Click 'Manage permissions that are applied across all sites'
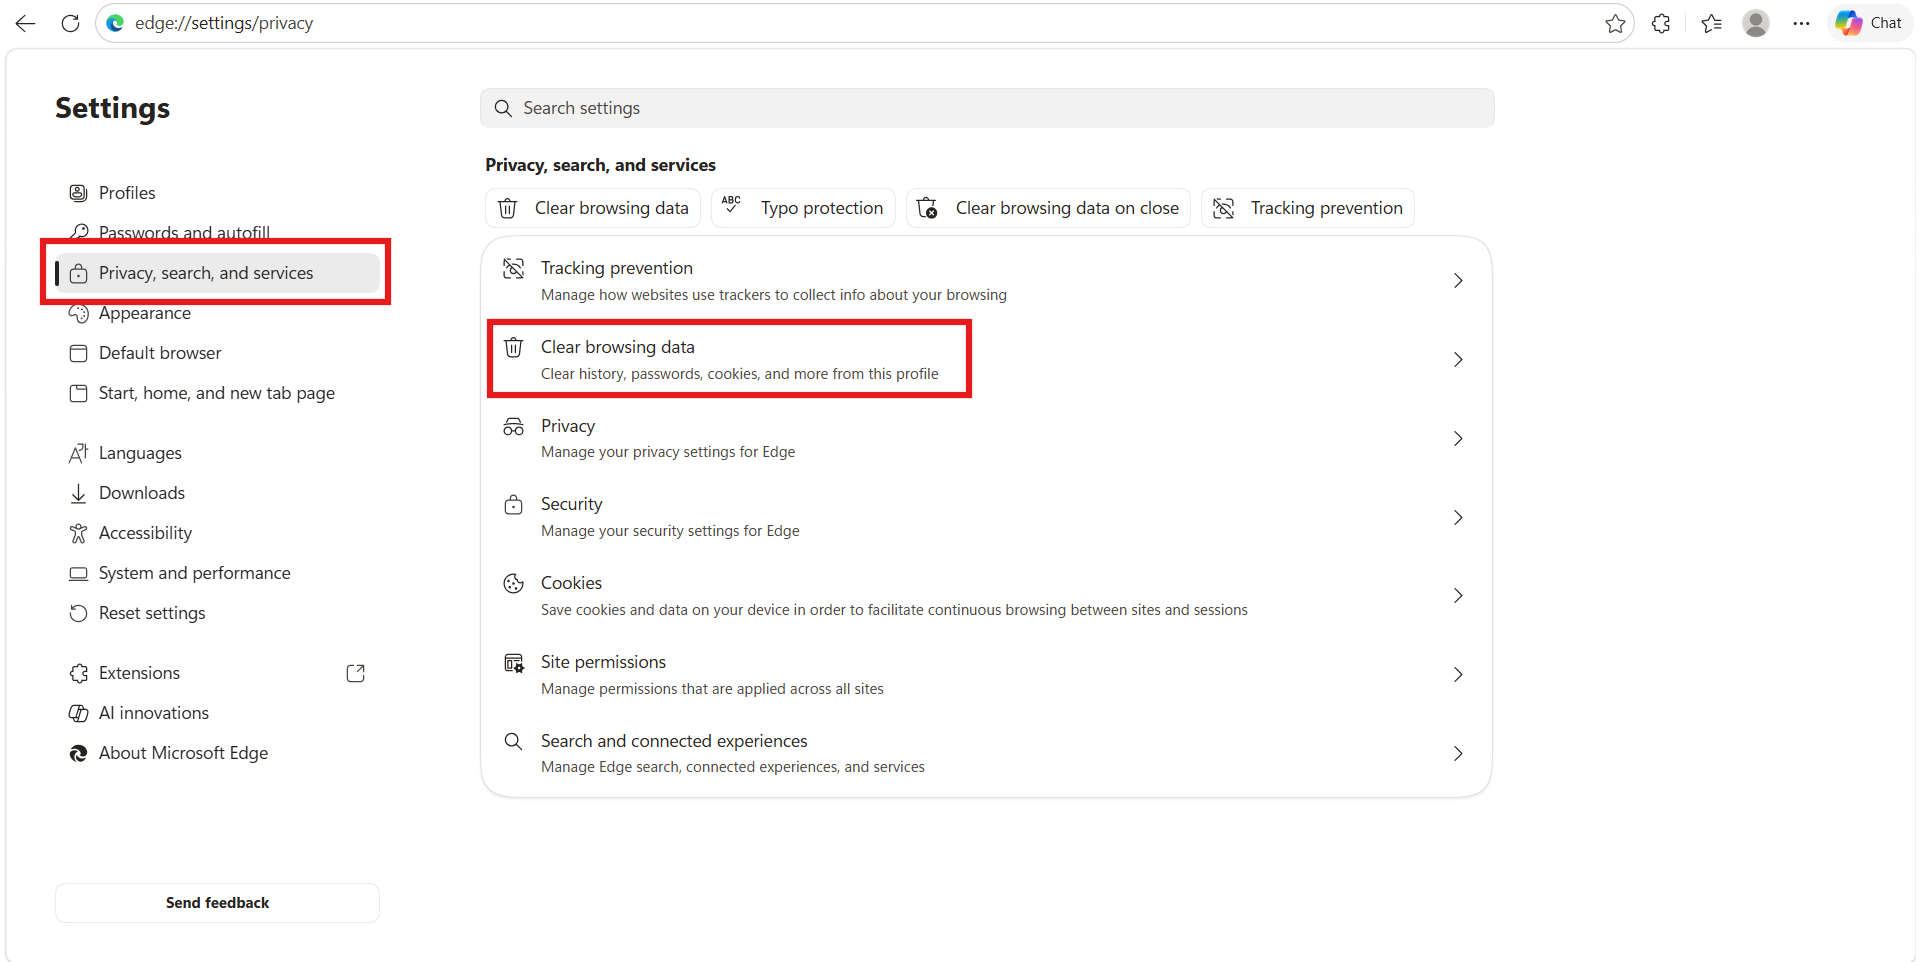 712,689
